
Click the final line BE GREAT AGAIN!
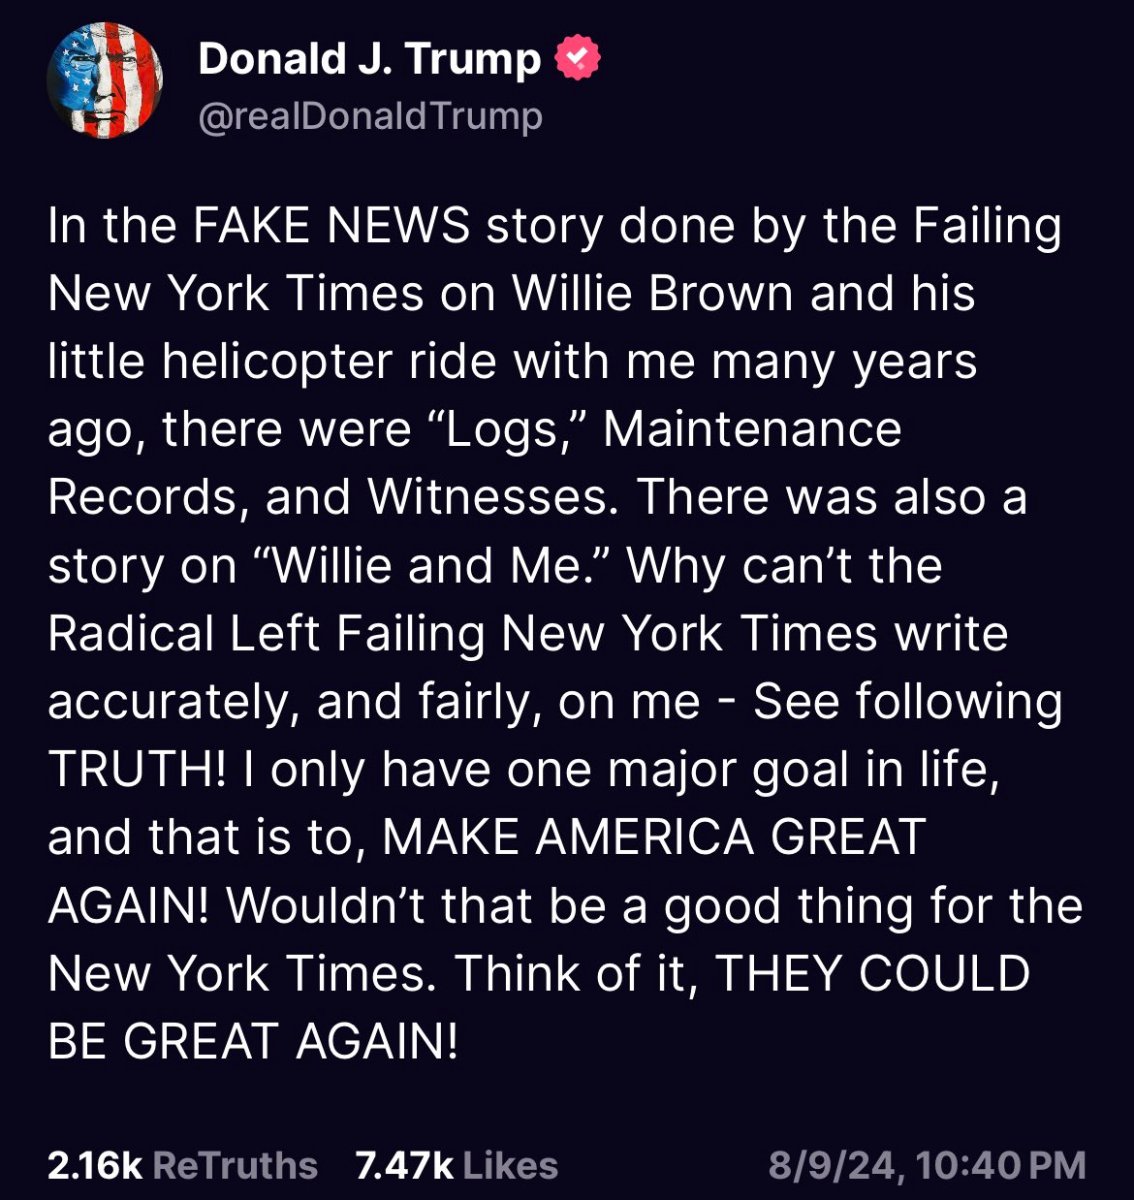pos(253,1042)
